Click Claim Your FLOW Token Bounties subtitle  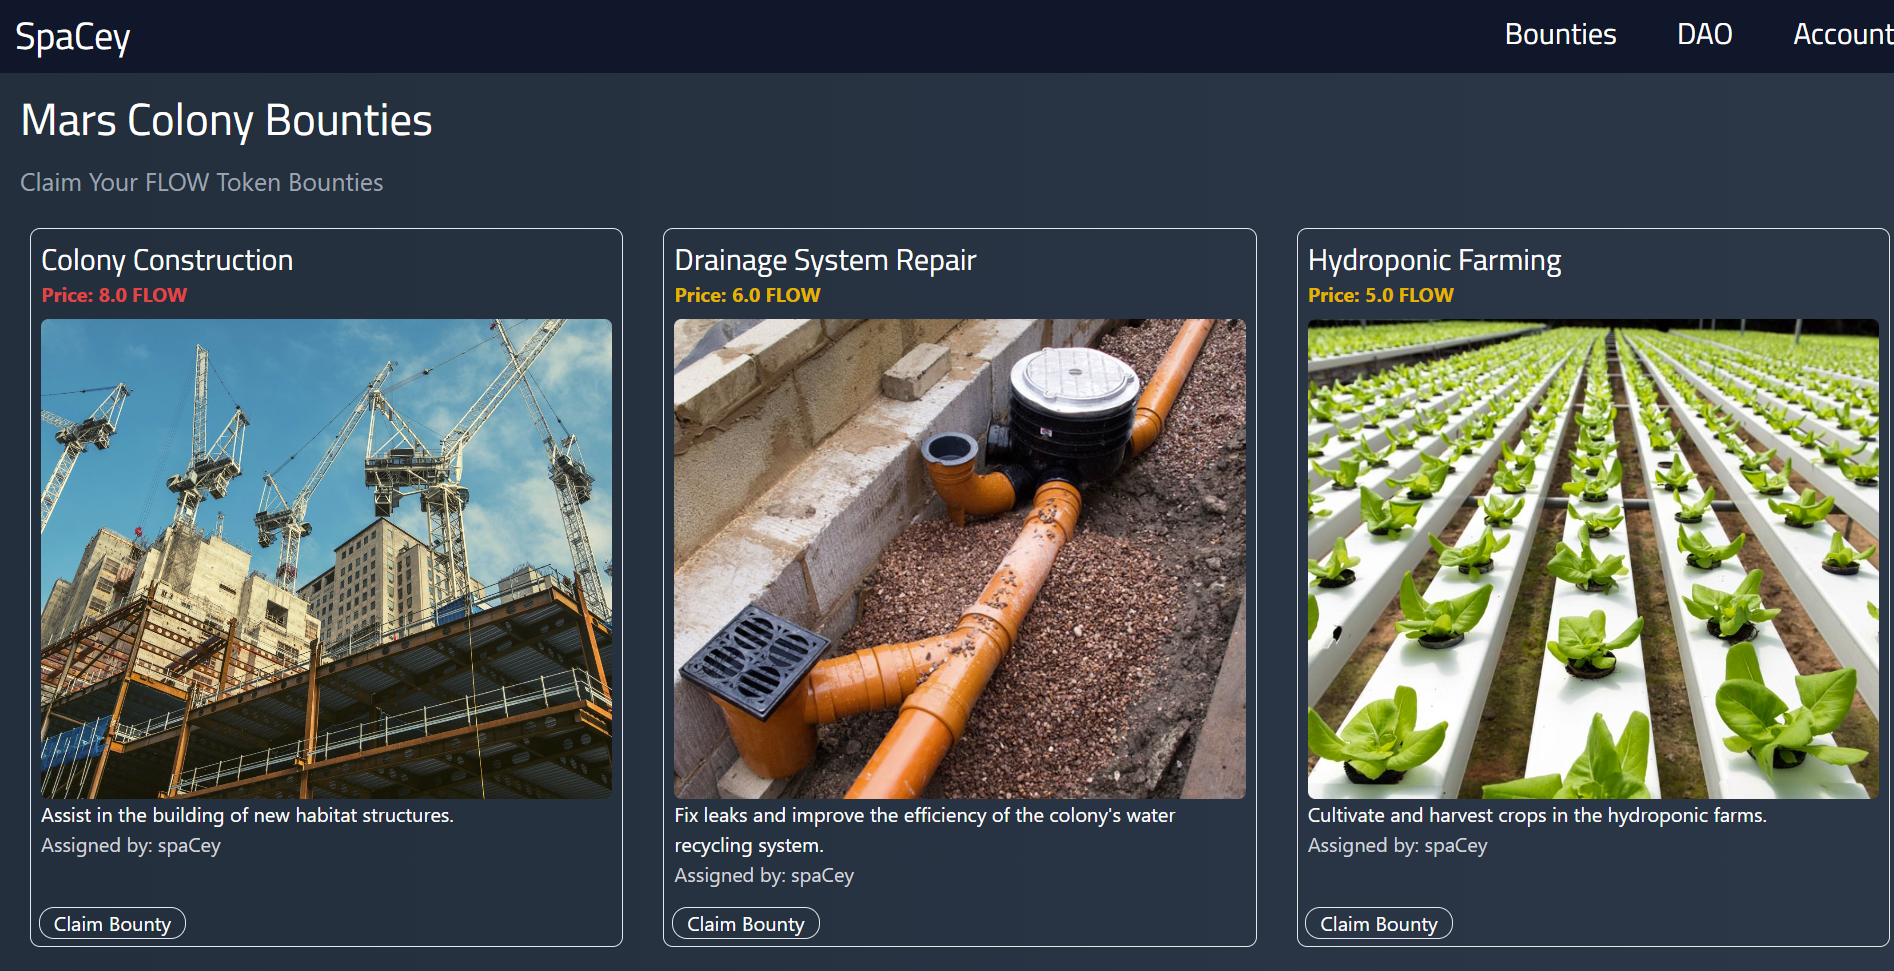[x=202, y=182]
